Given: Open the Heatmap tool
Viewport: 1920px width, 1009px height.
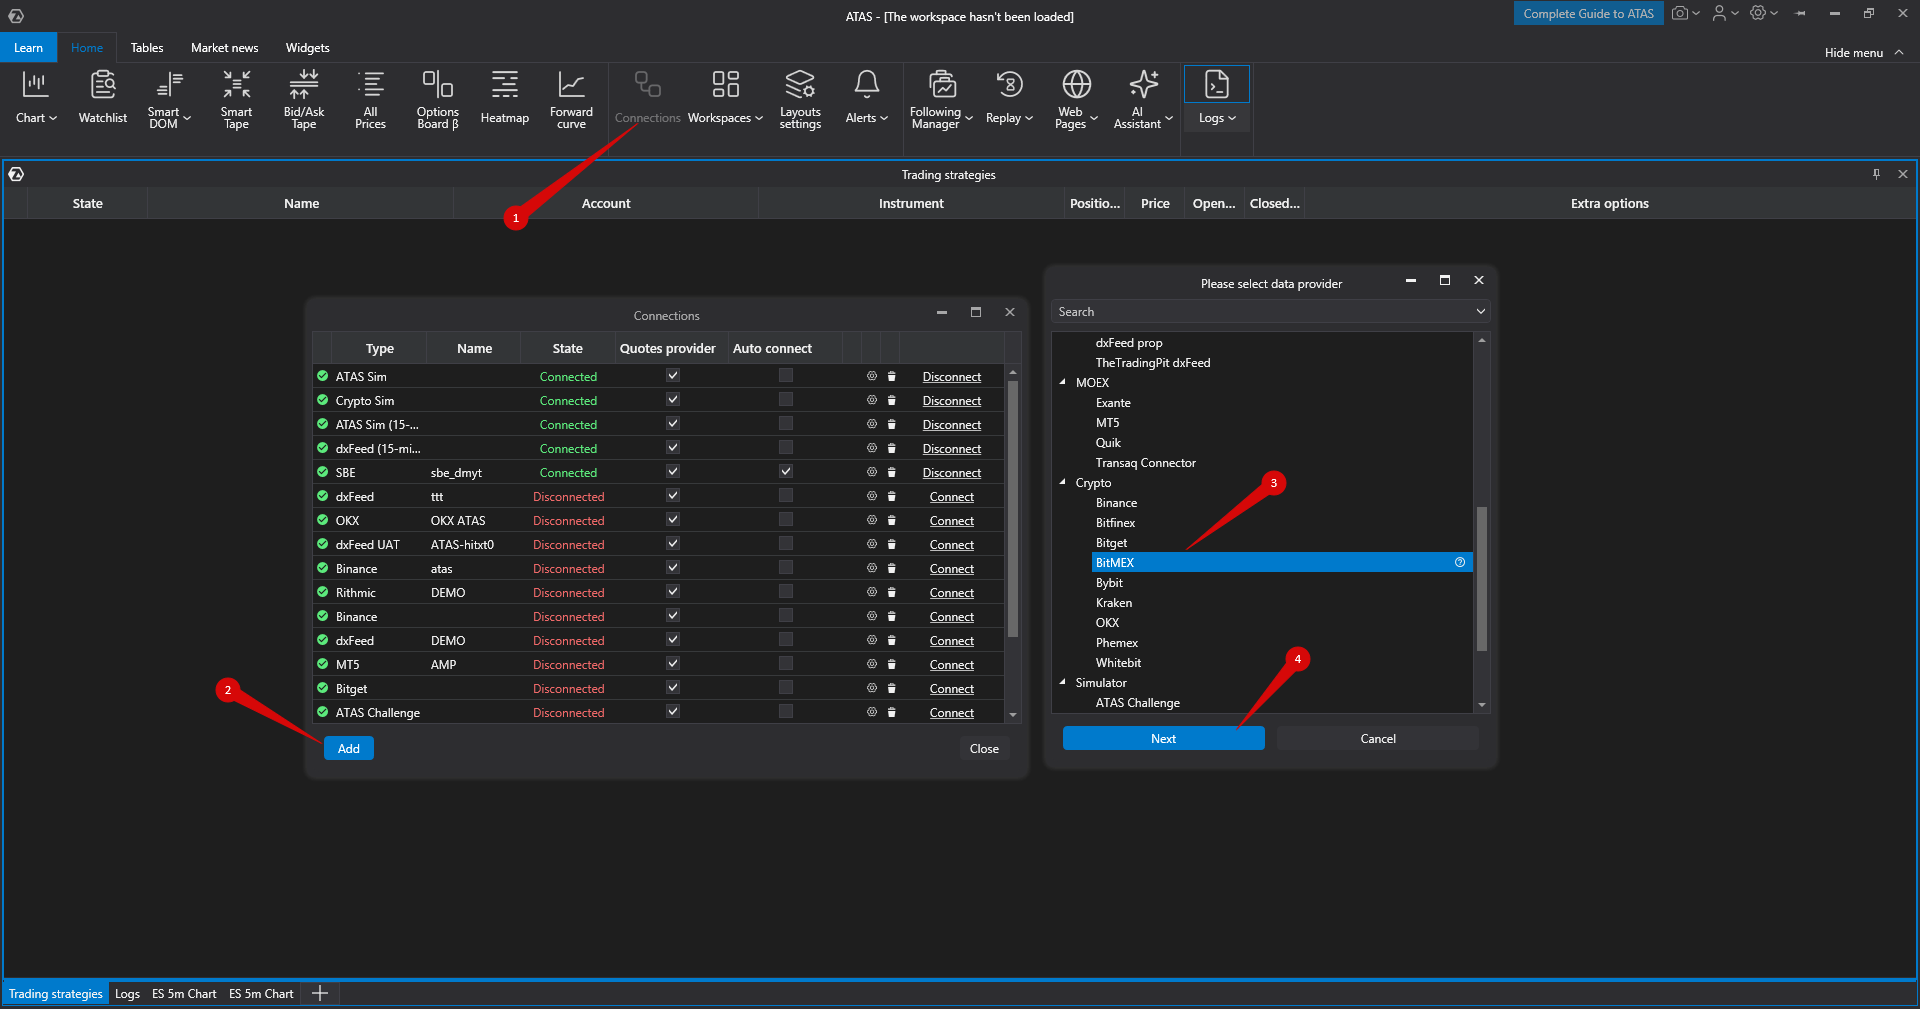Looking at the screenshot, I should pos(505,98).
